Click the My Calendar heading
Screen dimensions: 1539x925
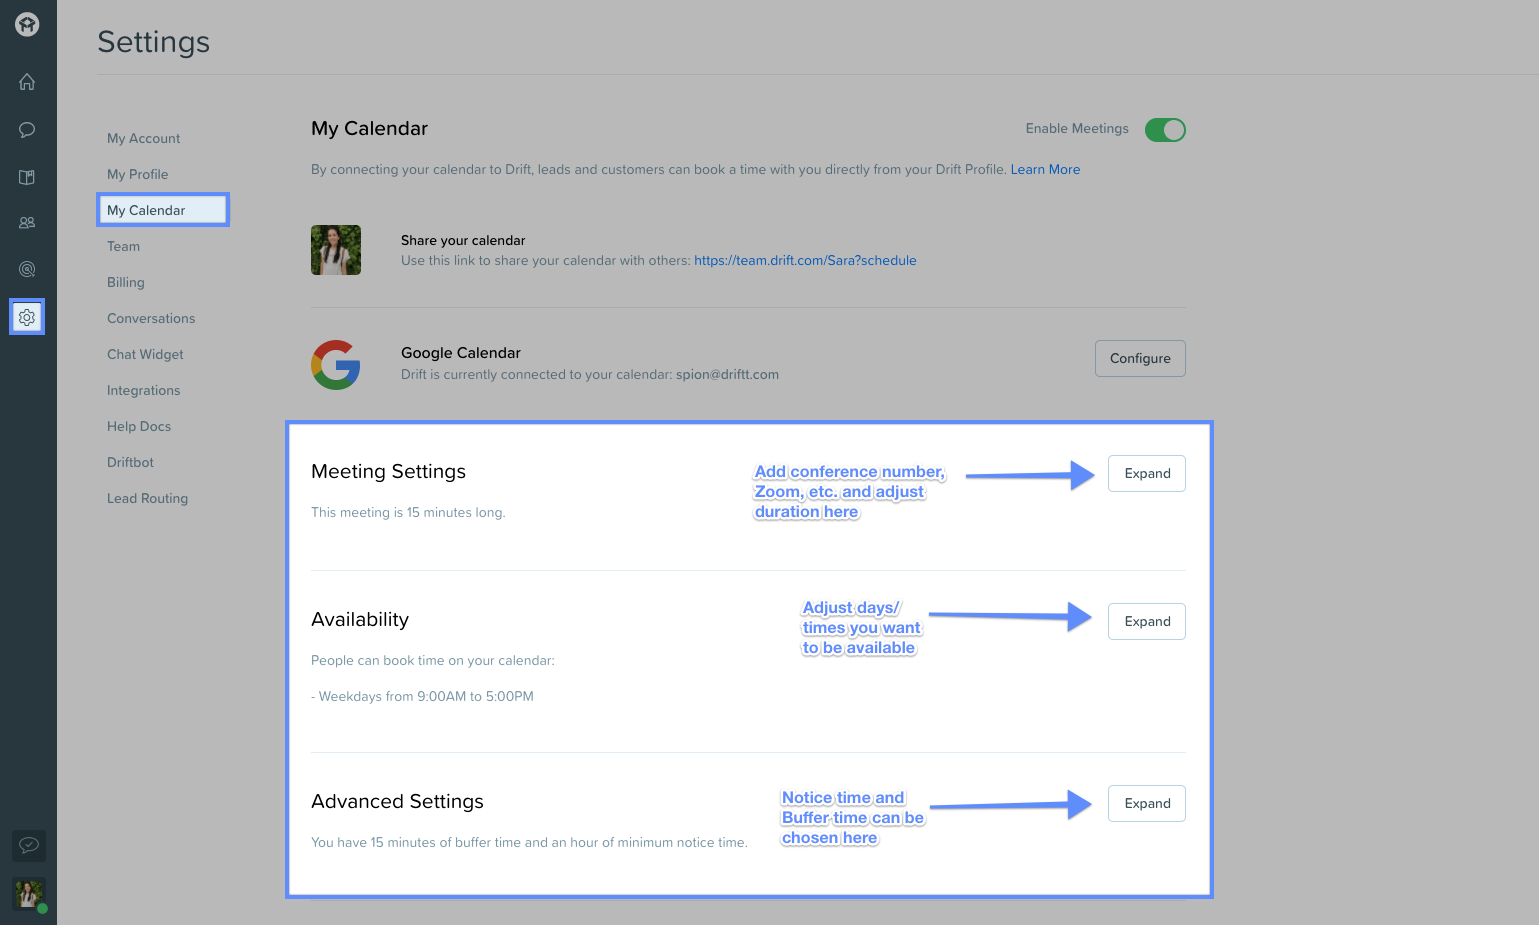[370, 129]
